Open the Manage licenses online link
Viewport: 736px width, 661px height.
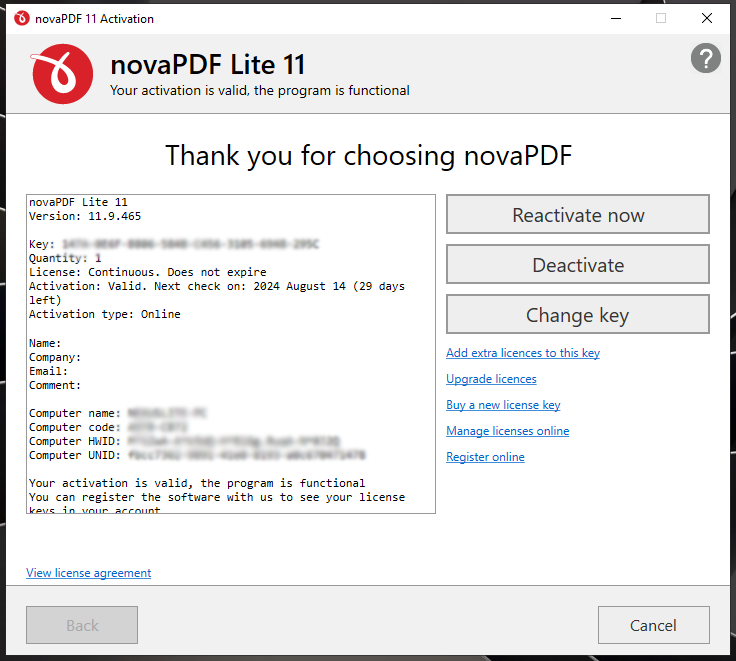(507, 431)
